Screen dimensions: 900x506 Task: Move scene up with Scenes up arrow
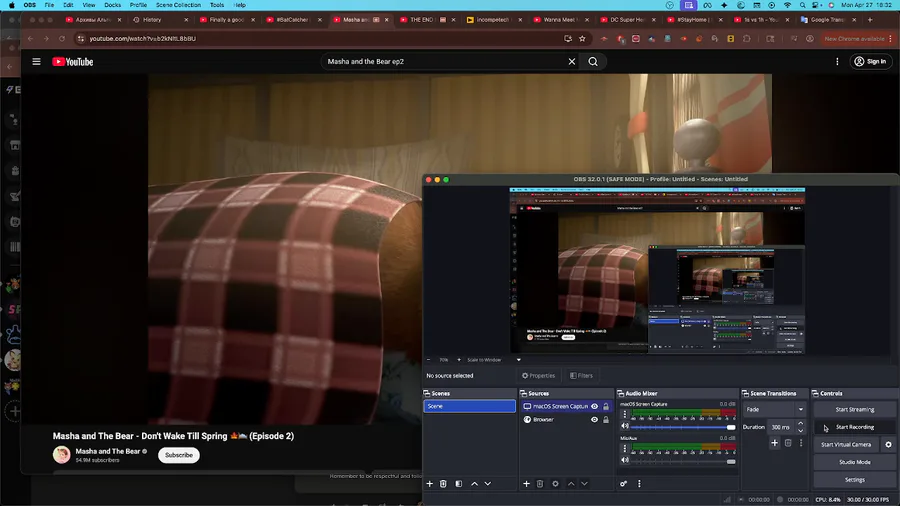(x=474, y=484)
